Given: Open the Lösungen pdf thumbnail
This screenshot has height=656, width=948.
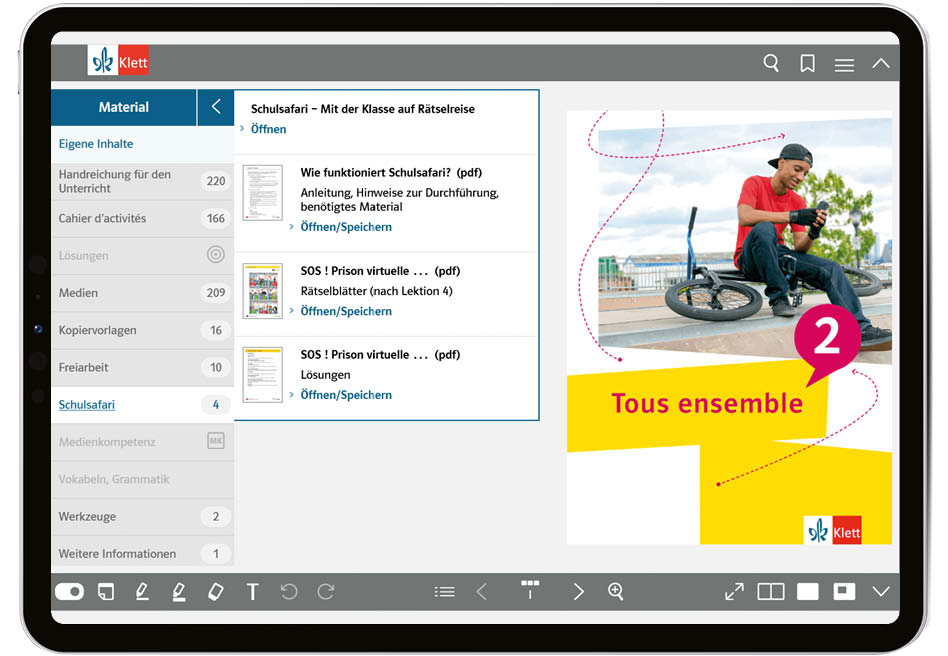Looking at the screenshot, I should click(x=262, y=375).
